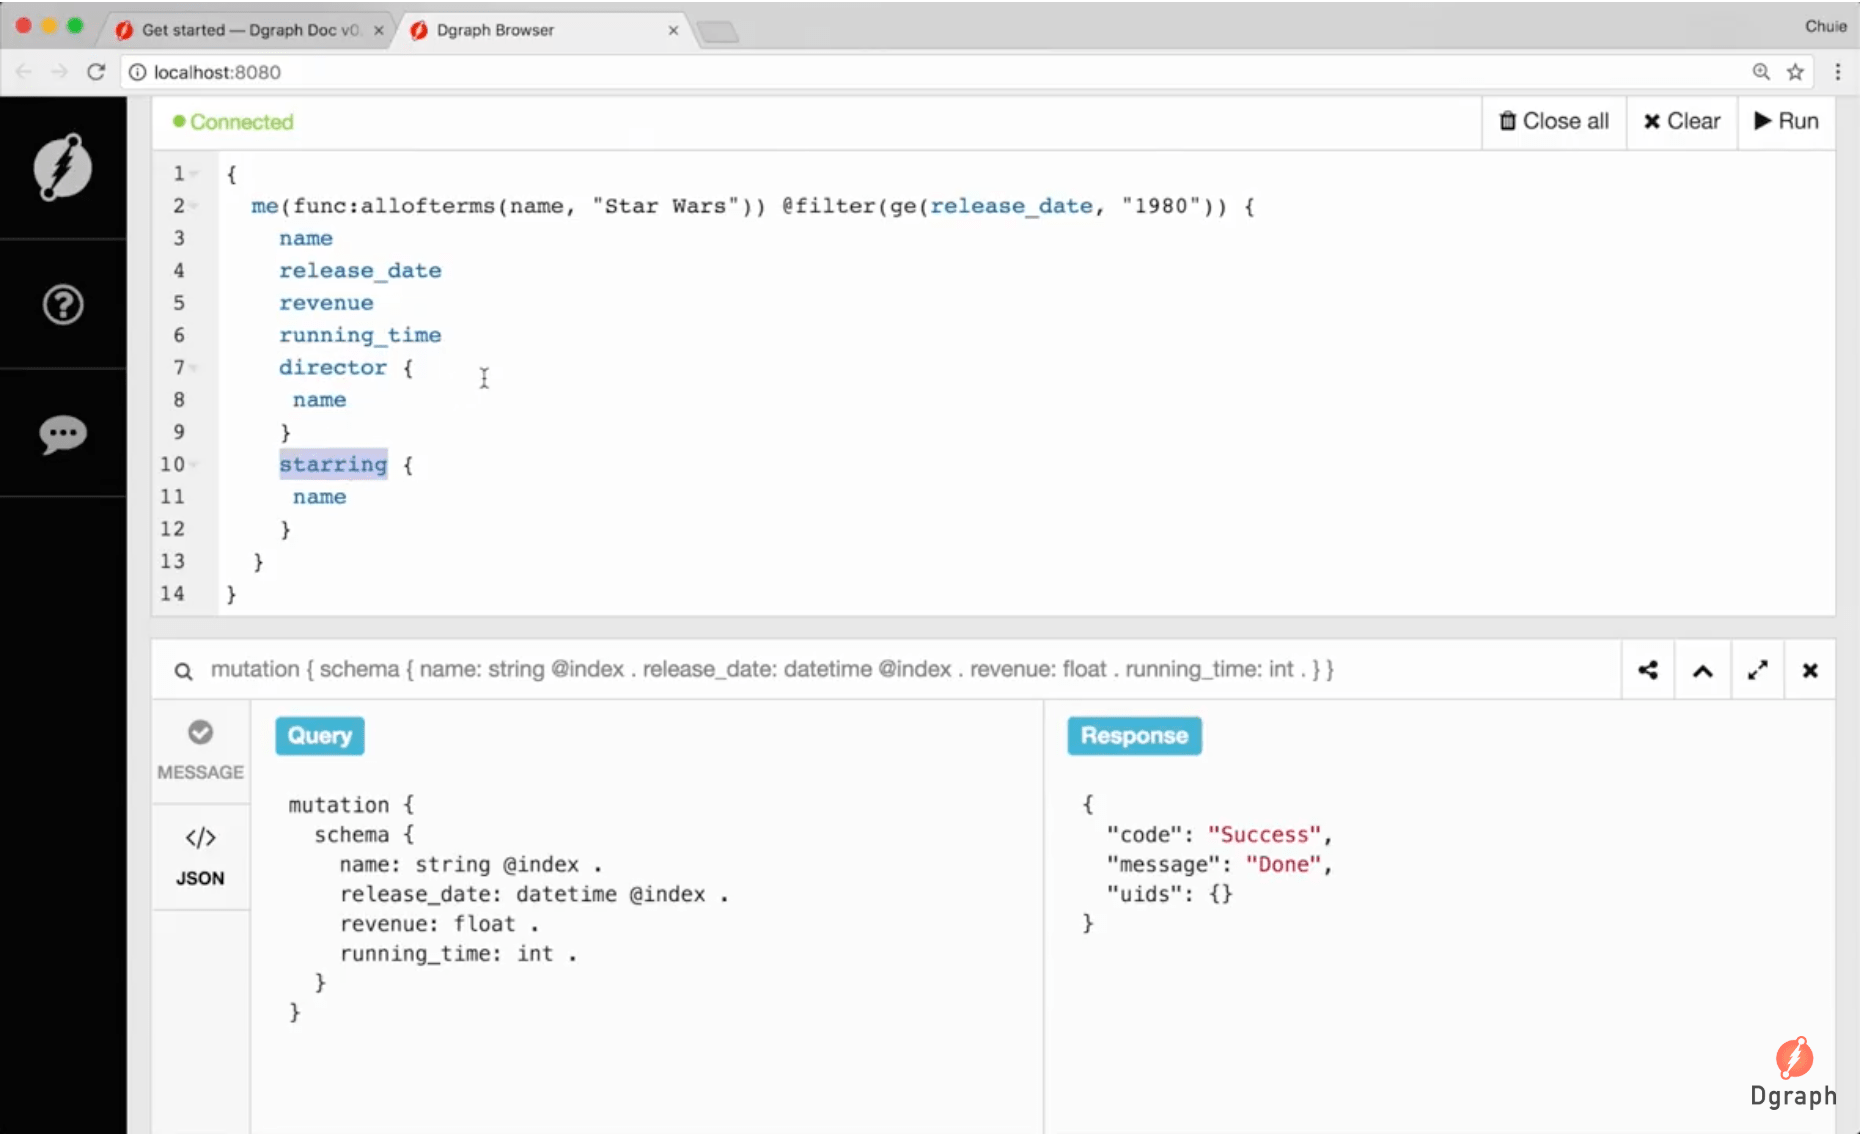1860x1136 pixels.
Task: Fold director block at line 7
Action: coord(194,368)
